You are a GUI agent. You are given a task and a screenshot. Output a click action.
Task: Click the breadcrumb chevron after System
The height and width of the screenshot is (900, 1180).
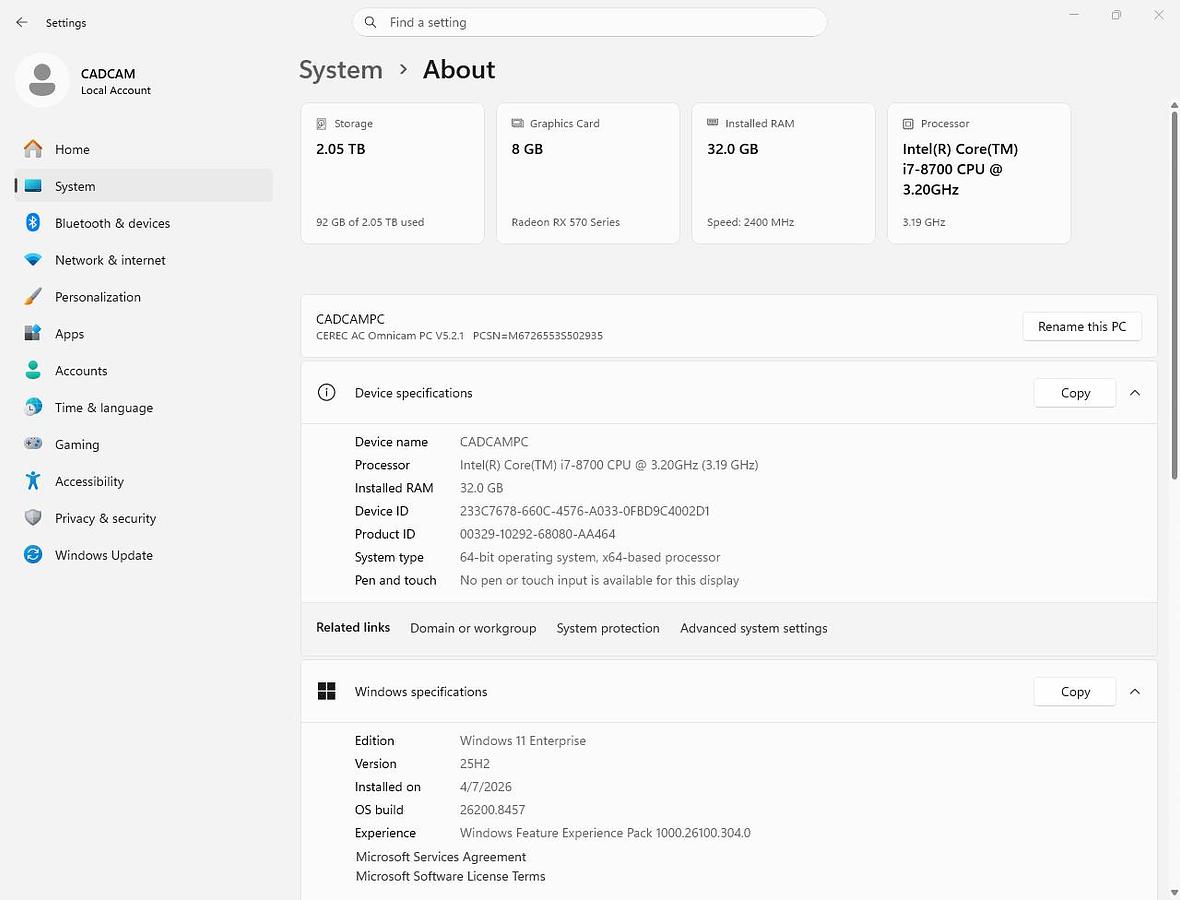pos(403,69)
